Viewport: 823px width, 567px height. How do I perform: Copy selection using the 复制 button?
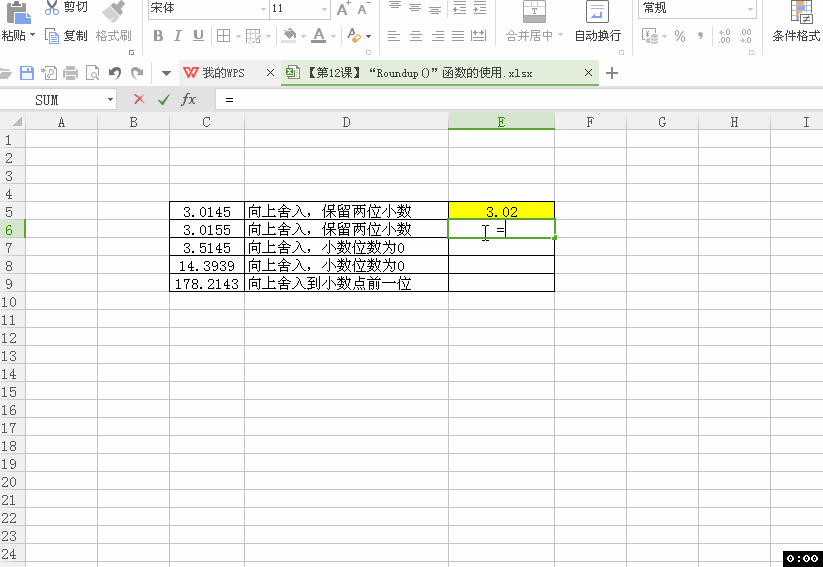pos(66,36)
